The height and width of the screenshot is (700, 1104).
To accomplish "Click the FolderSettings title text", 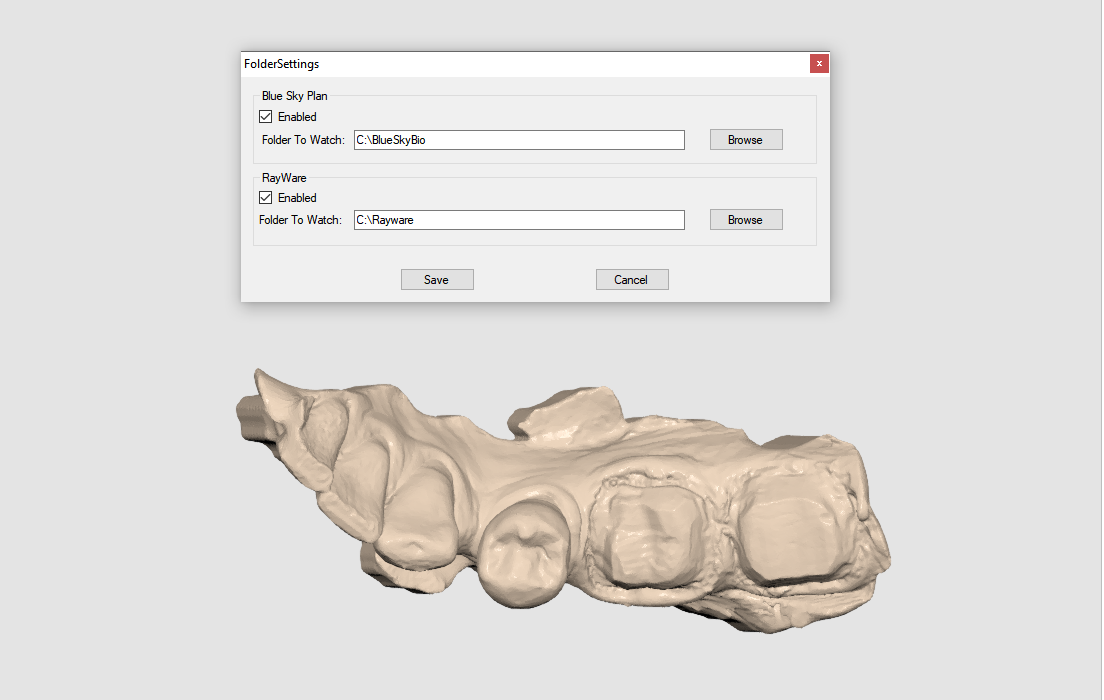I will (x=282, y=64).
